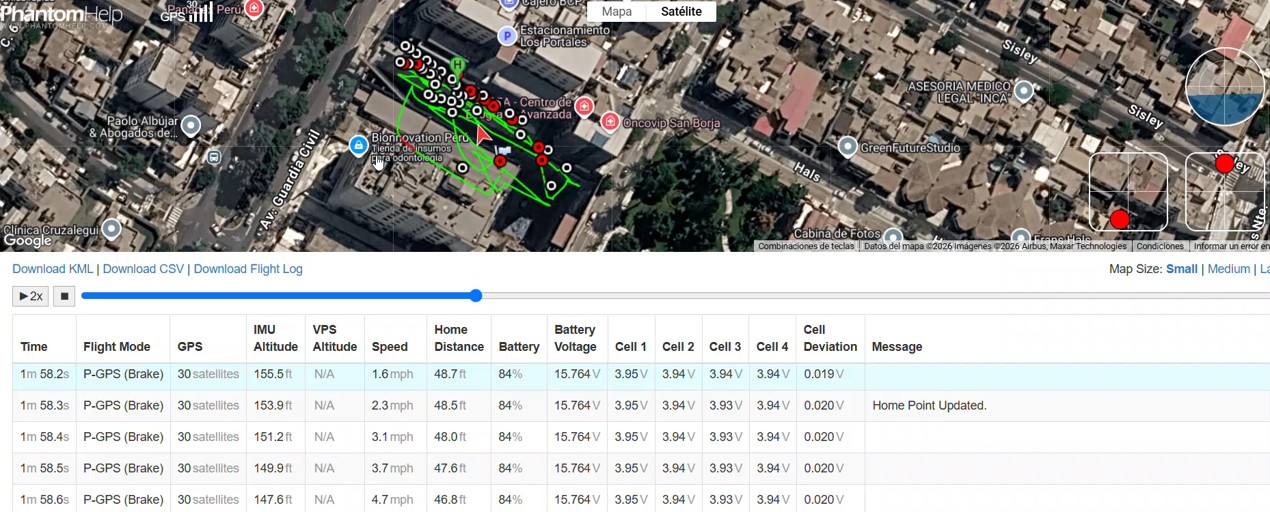Open Combinaciones de teclas shortcuts

click(x=806, y=246)
